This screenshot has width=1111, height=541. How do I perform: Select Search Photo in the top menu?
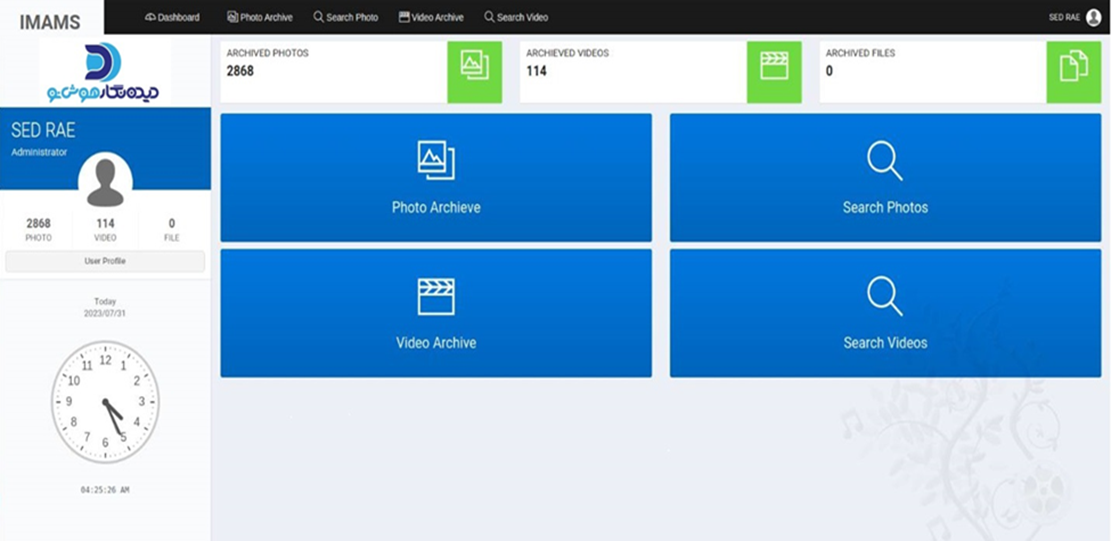(x=346, y=17)
